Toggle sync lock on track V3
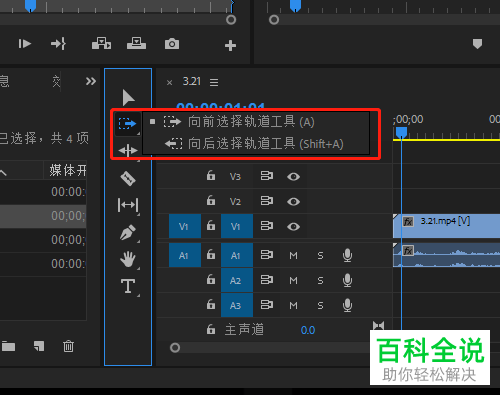The image size is (500, 395). 267,176
